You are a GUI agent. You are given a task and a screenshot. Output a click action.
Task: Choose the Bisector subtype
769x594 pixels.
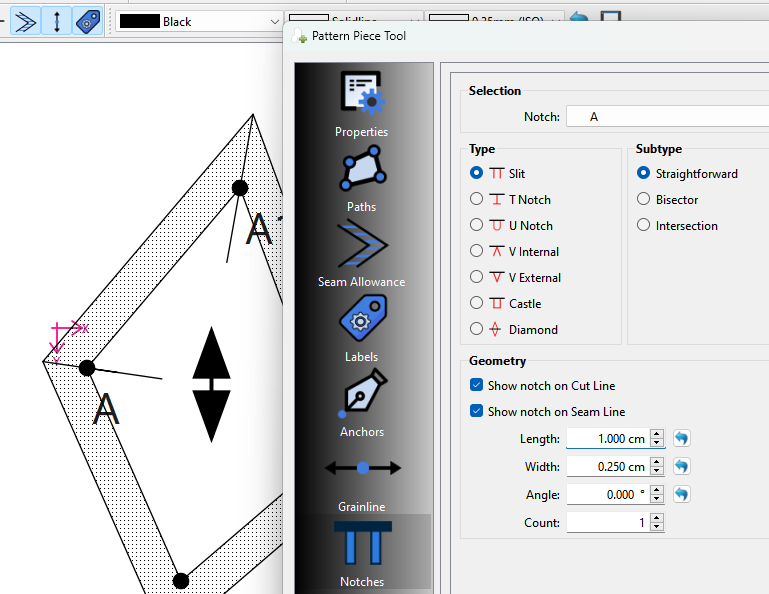pos(644,200)
